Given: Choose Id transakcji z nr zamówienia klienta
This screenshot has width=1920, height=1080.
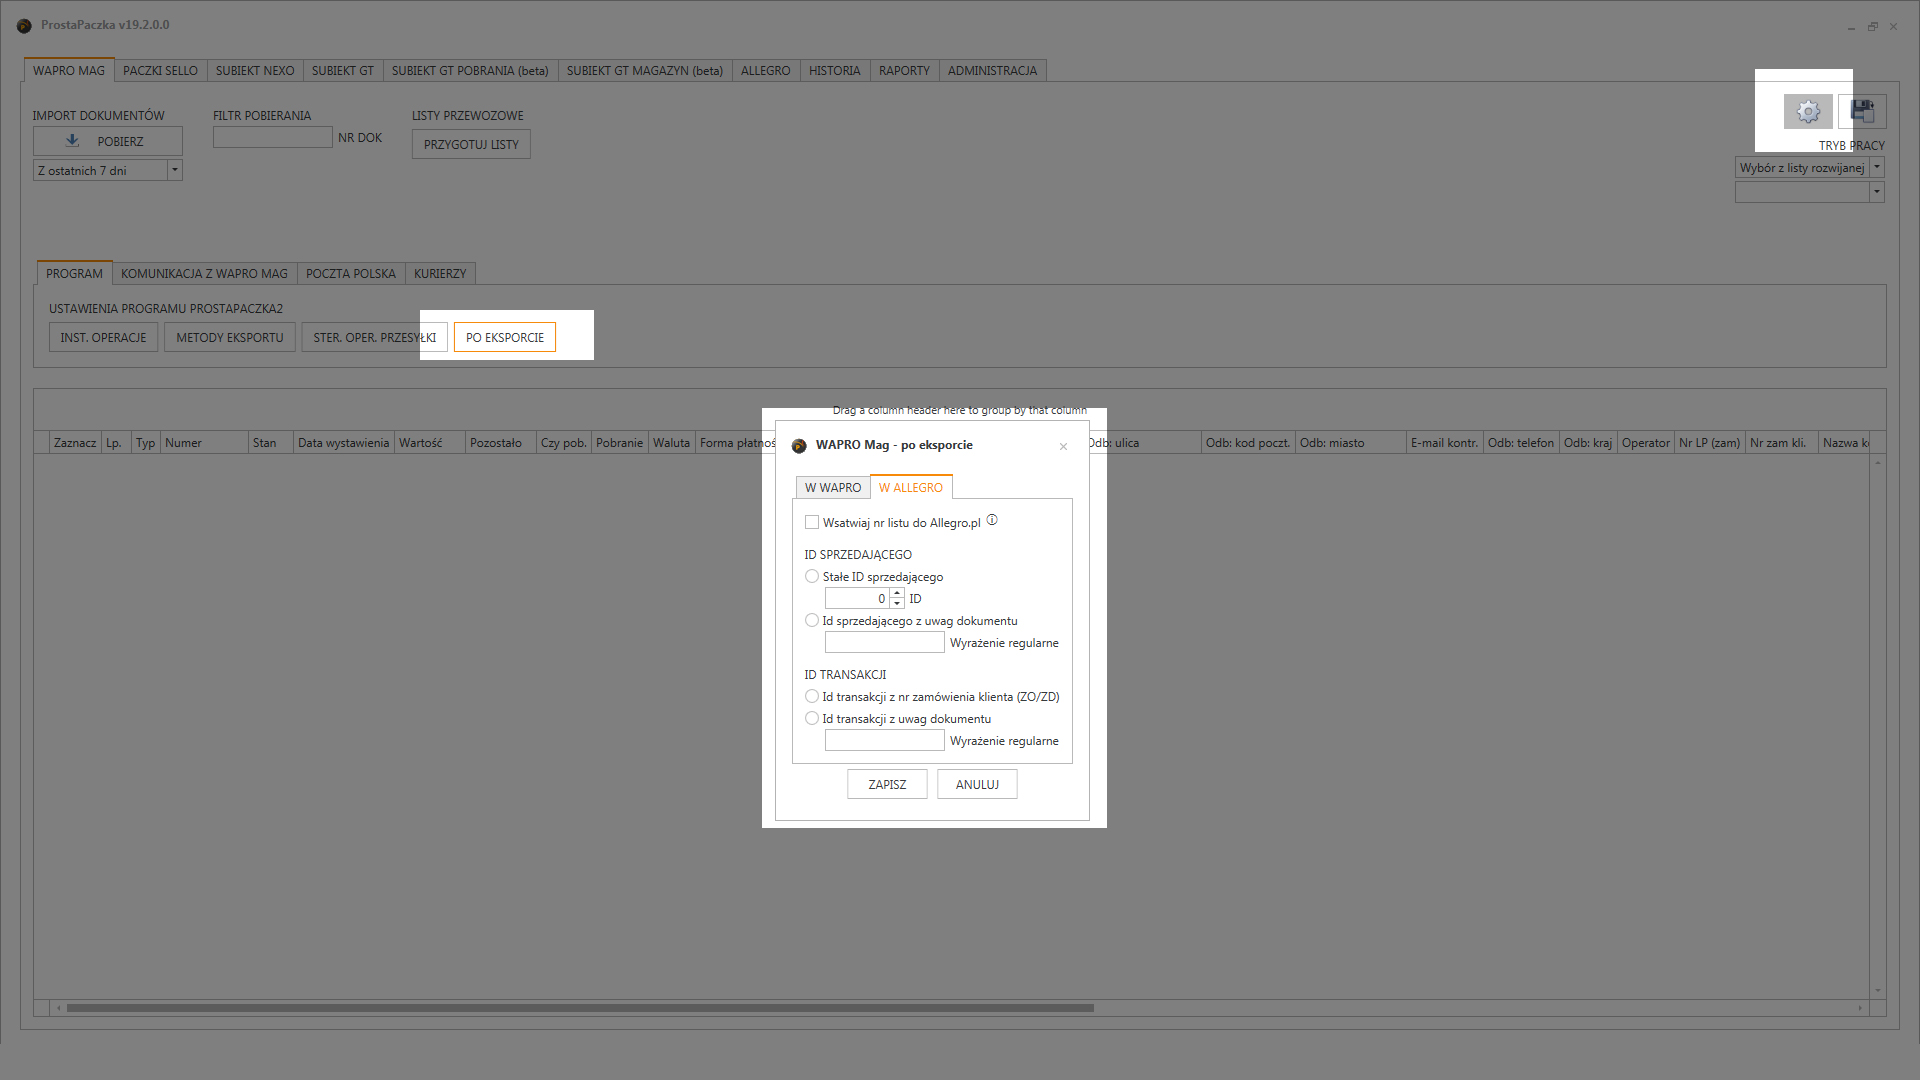Looking at the screenshot, I should tap(812, 696).
